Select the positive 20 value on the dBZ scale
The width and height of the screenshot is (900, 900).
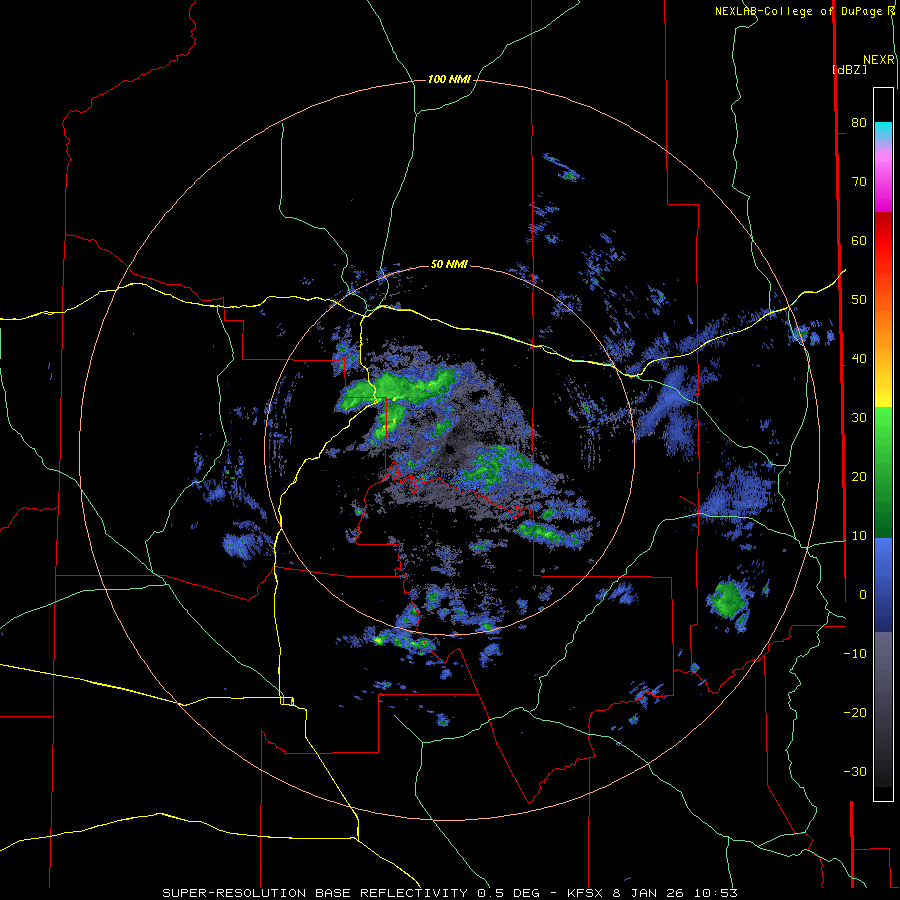coord(859,476)
